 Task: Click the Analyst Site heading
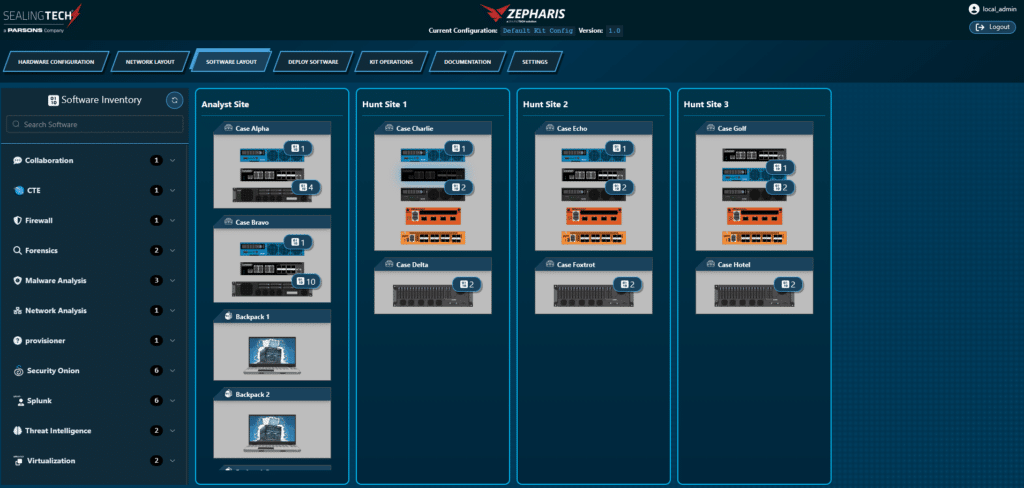[x=225, y=104]
